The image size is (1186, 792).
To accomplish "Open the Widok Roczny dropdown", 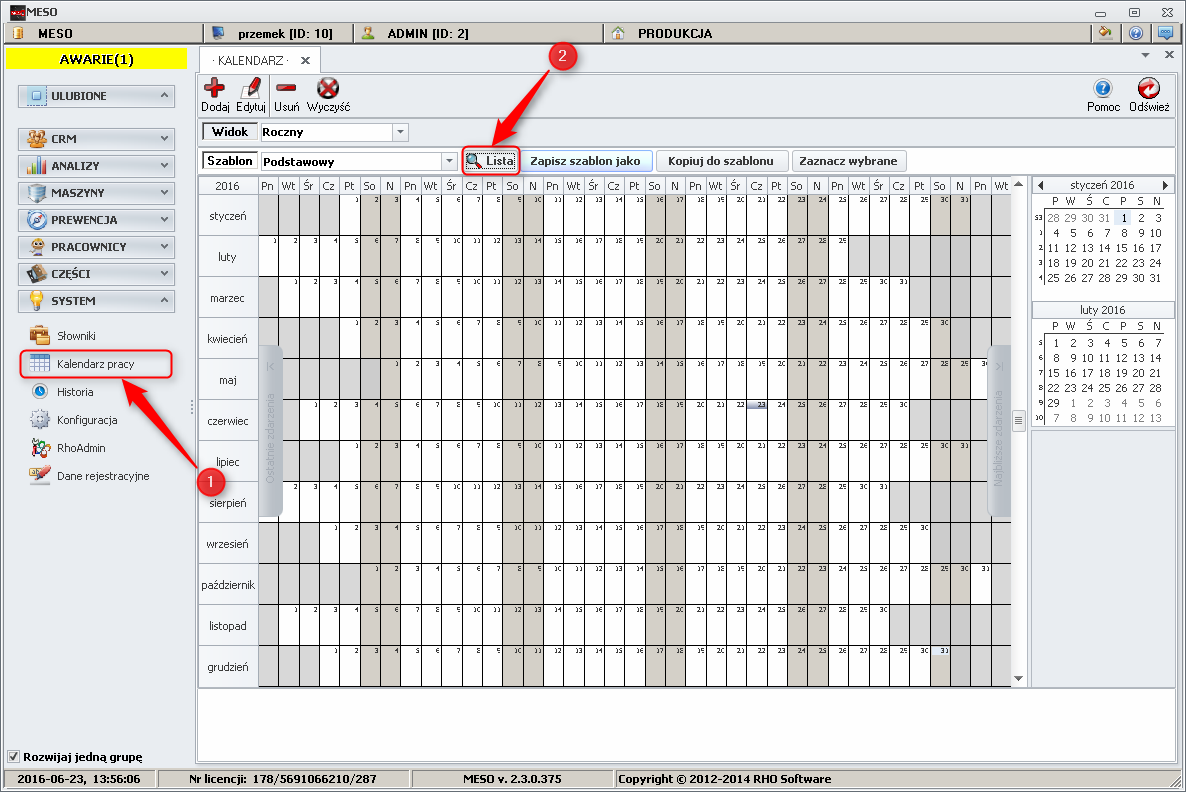I will [401, 132].
